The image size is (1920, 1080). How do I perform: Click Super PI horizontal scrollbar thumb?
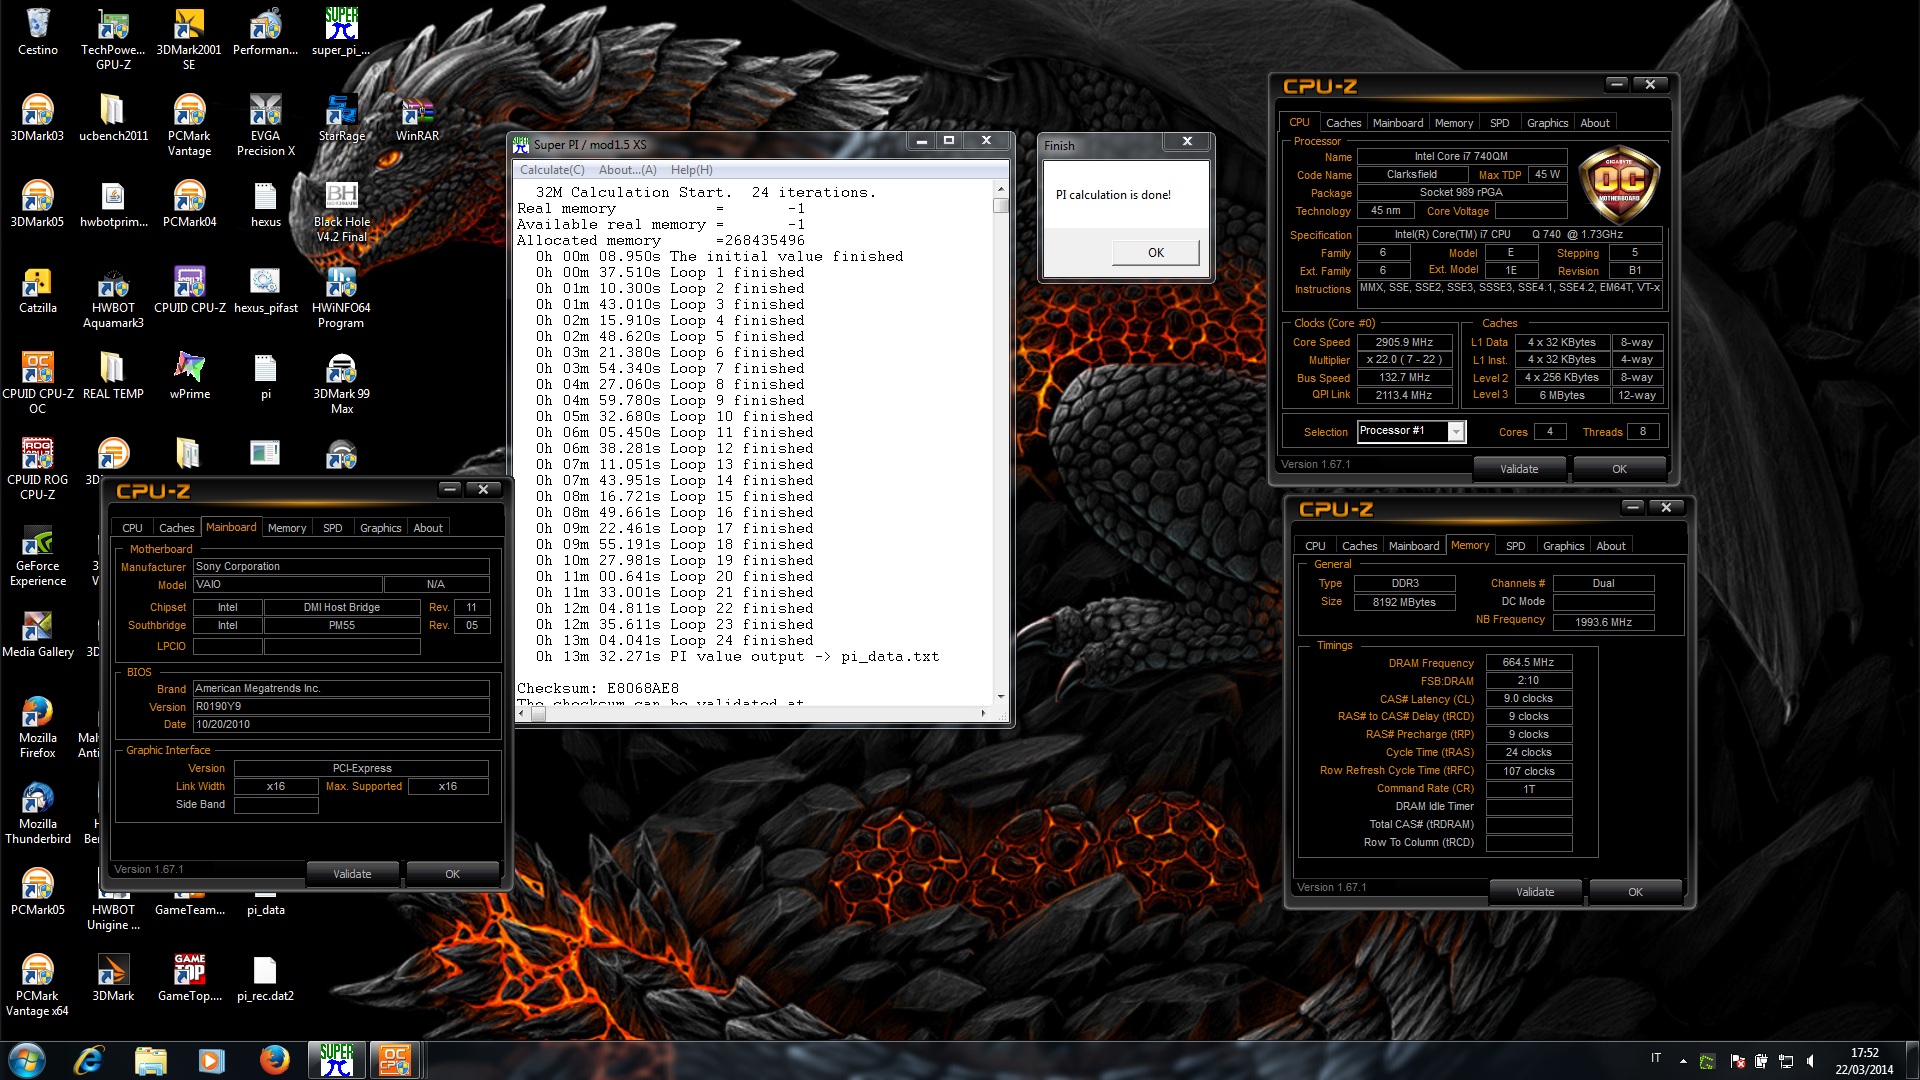click(538, 714)
